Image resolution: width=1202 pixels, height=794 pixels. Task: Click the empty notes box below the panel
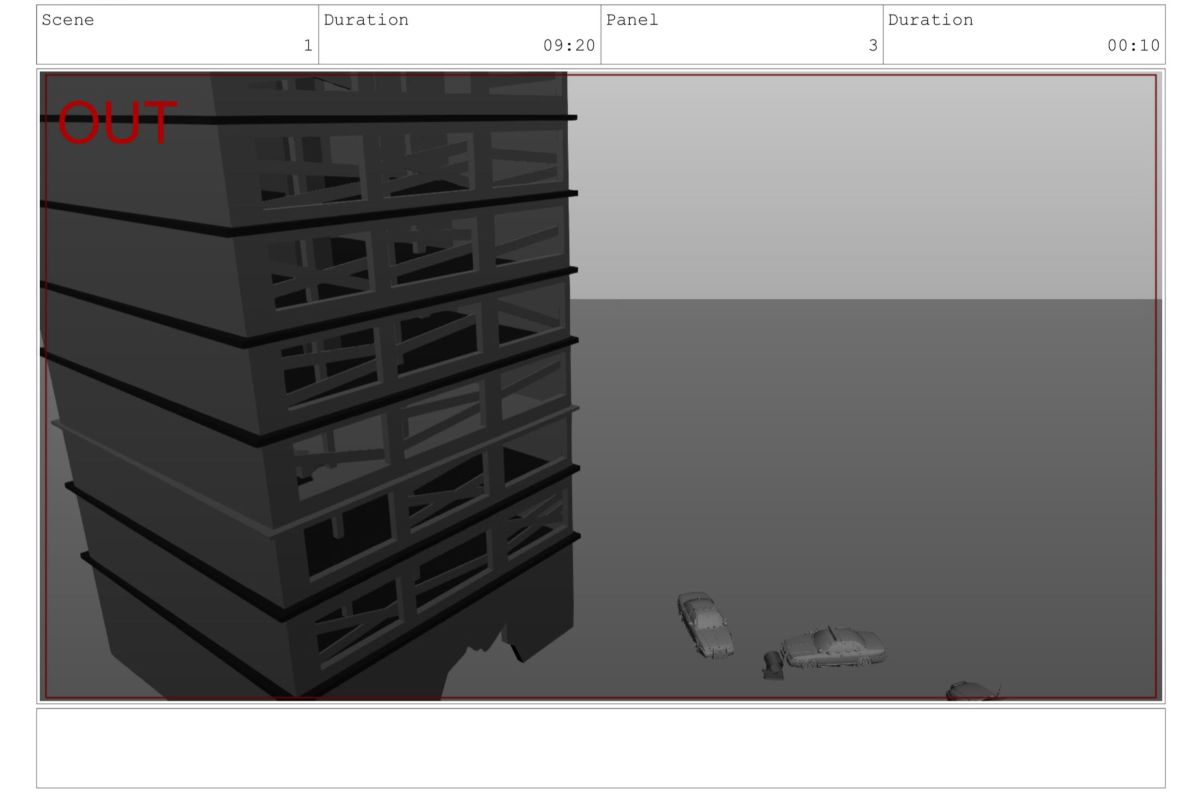point(601,748)
